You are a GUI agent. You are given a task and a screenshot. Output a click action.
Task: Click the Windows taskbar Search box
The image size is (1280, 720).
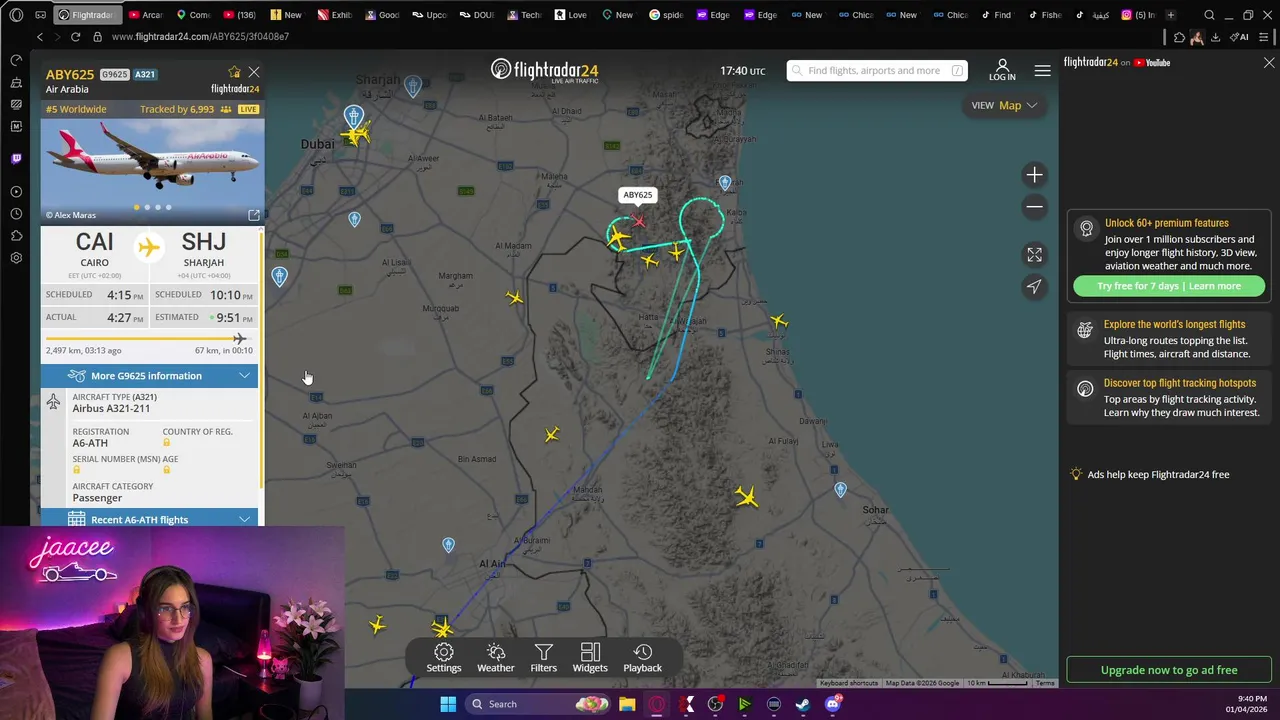tap(538, 704)
